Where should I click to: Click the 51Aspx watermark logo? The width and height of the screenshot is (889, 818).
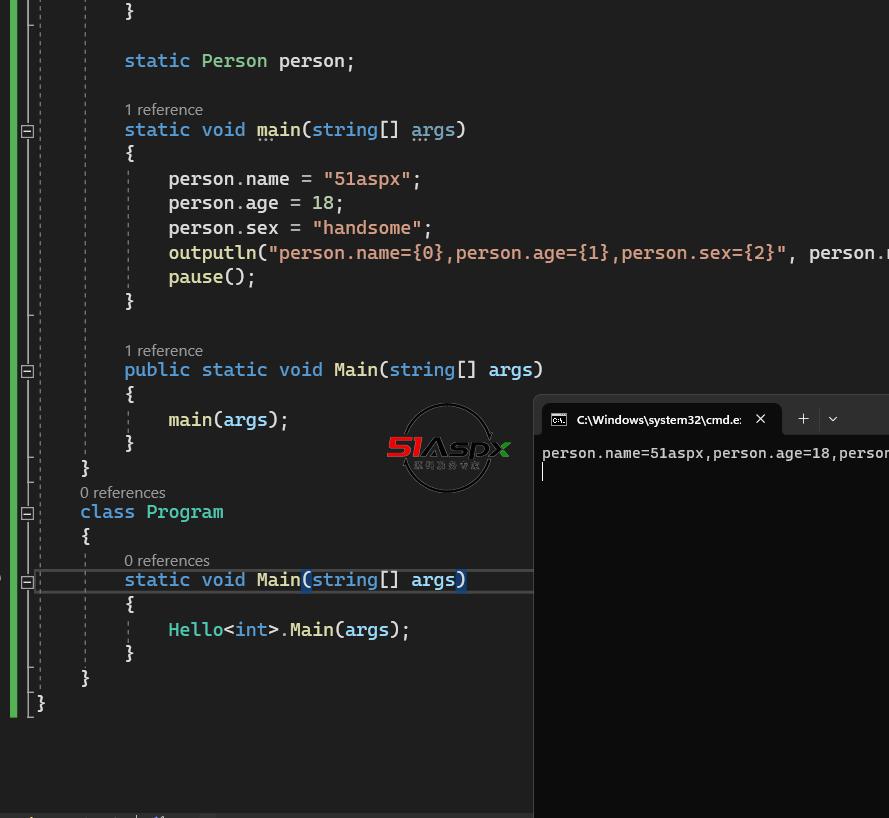pos(448,448)
